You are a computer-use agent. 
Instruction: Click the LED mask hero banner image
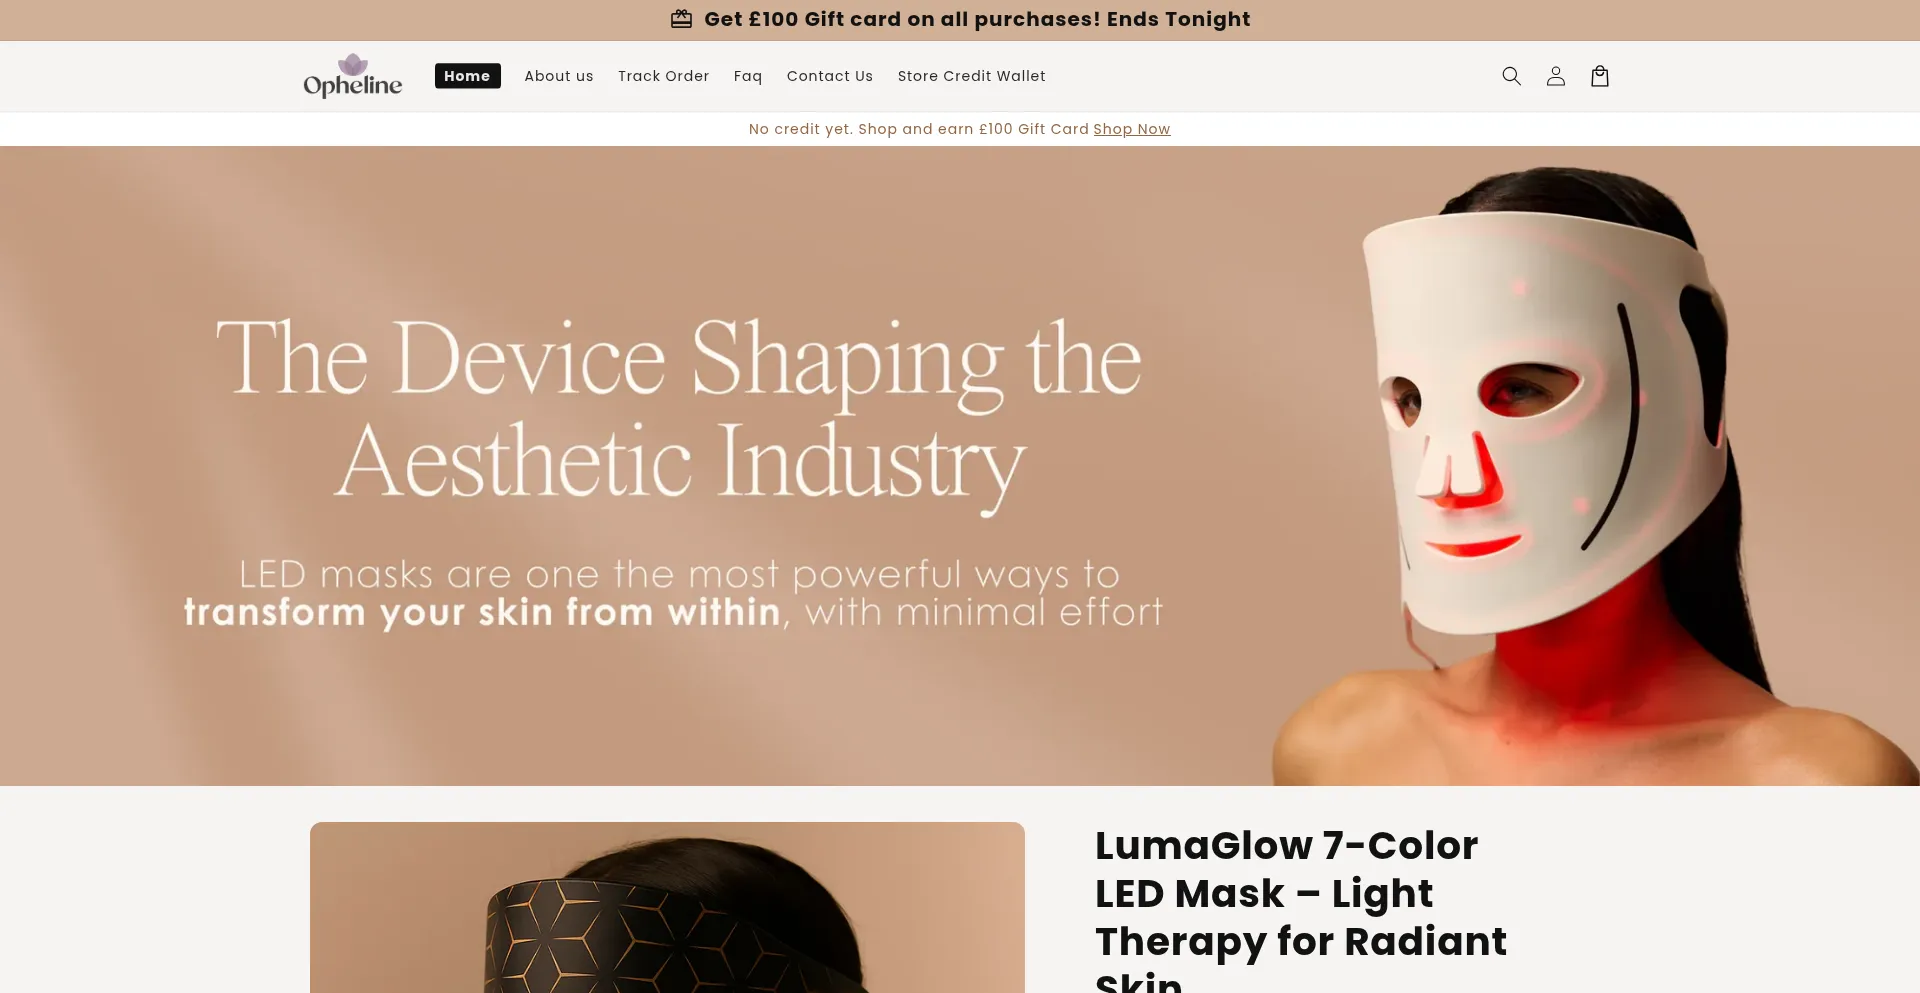coord(960,466)
